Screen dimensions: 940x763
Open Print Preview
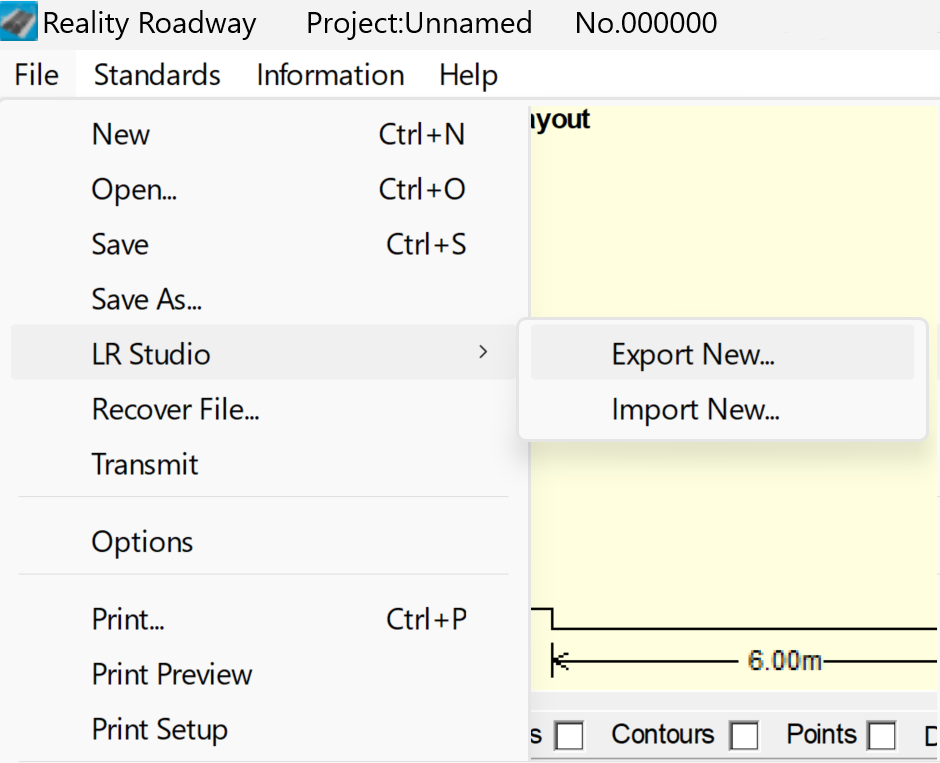[172, 674]
